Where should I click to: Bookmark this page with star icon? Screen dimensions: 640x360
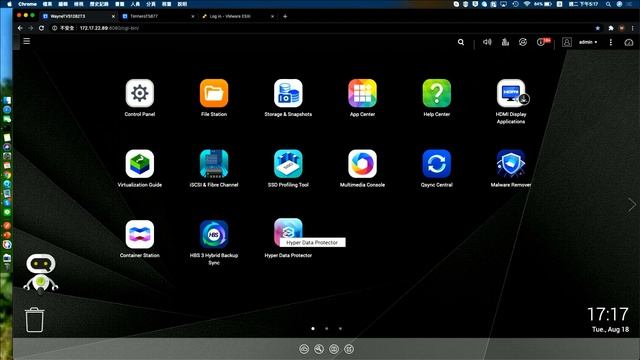click(x=598, y=28)
